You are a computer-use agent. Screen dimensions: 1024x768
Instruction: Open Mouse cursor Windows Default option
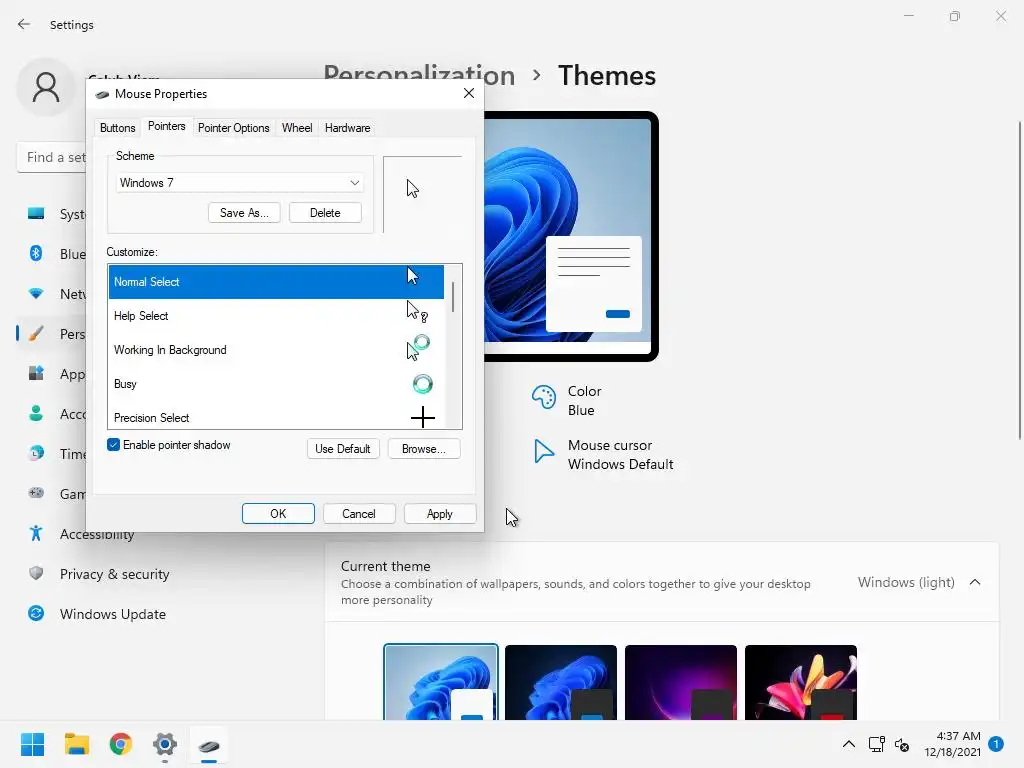pyautogui.click(x=603, y=455)
